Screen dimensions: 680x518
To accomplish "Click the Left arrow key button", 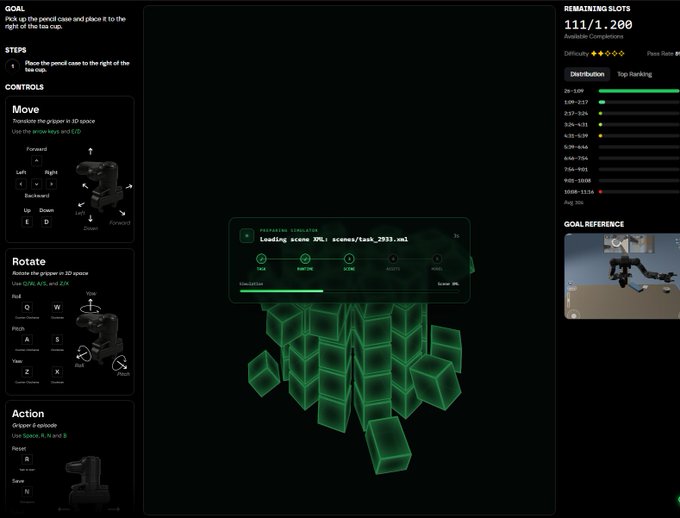I will click(21, 184).
